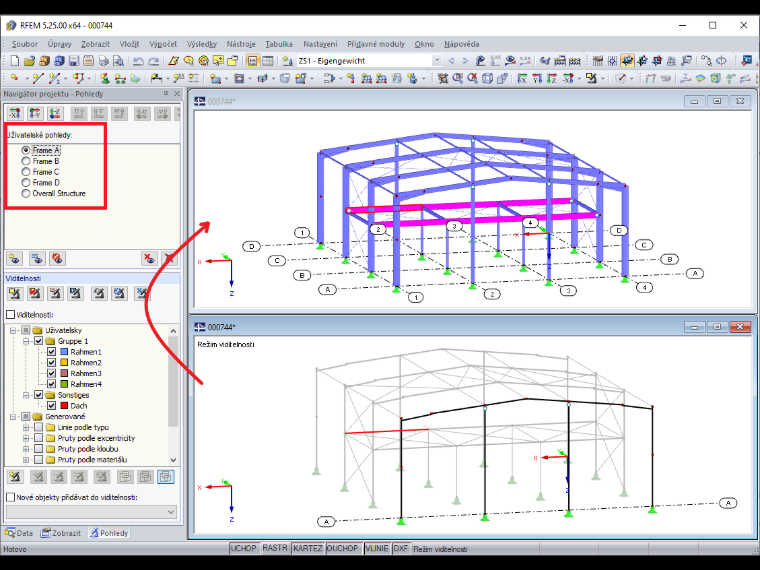The image size is (760, 570).
Task: Click the first visibility microscope icon
Action: pyautogui.click(x=15, y=293)
